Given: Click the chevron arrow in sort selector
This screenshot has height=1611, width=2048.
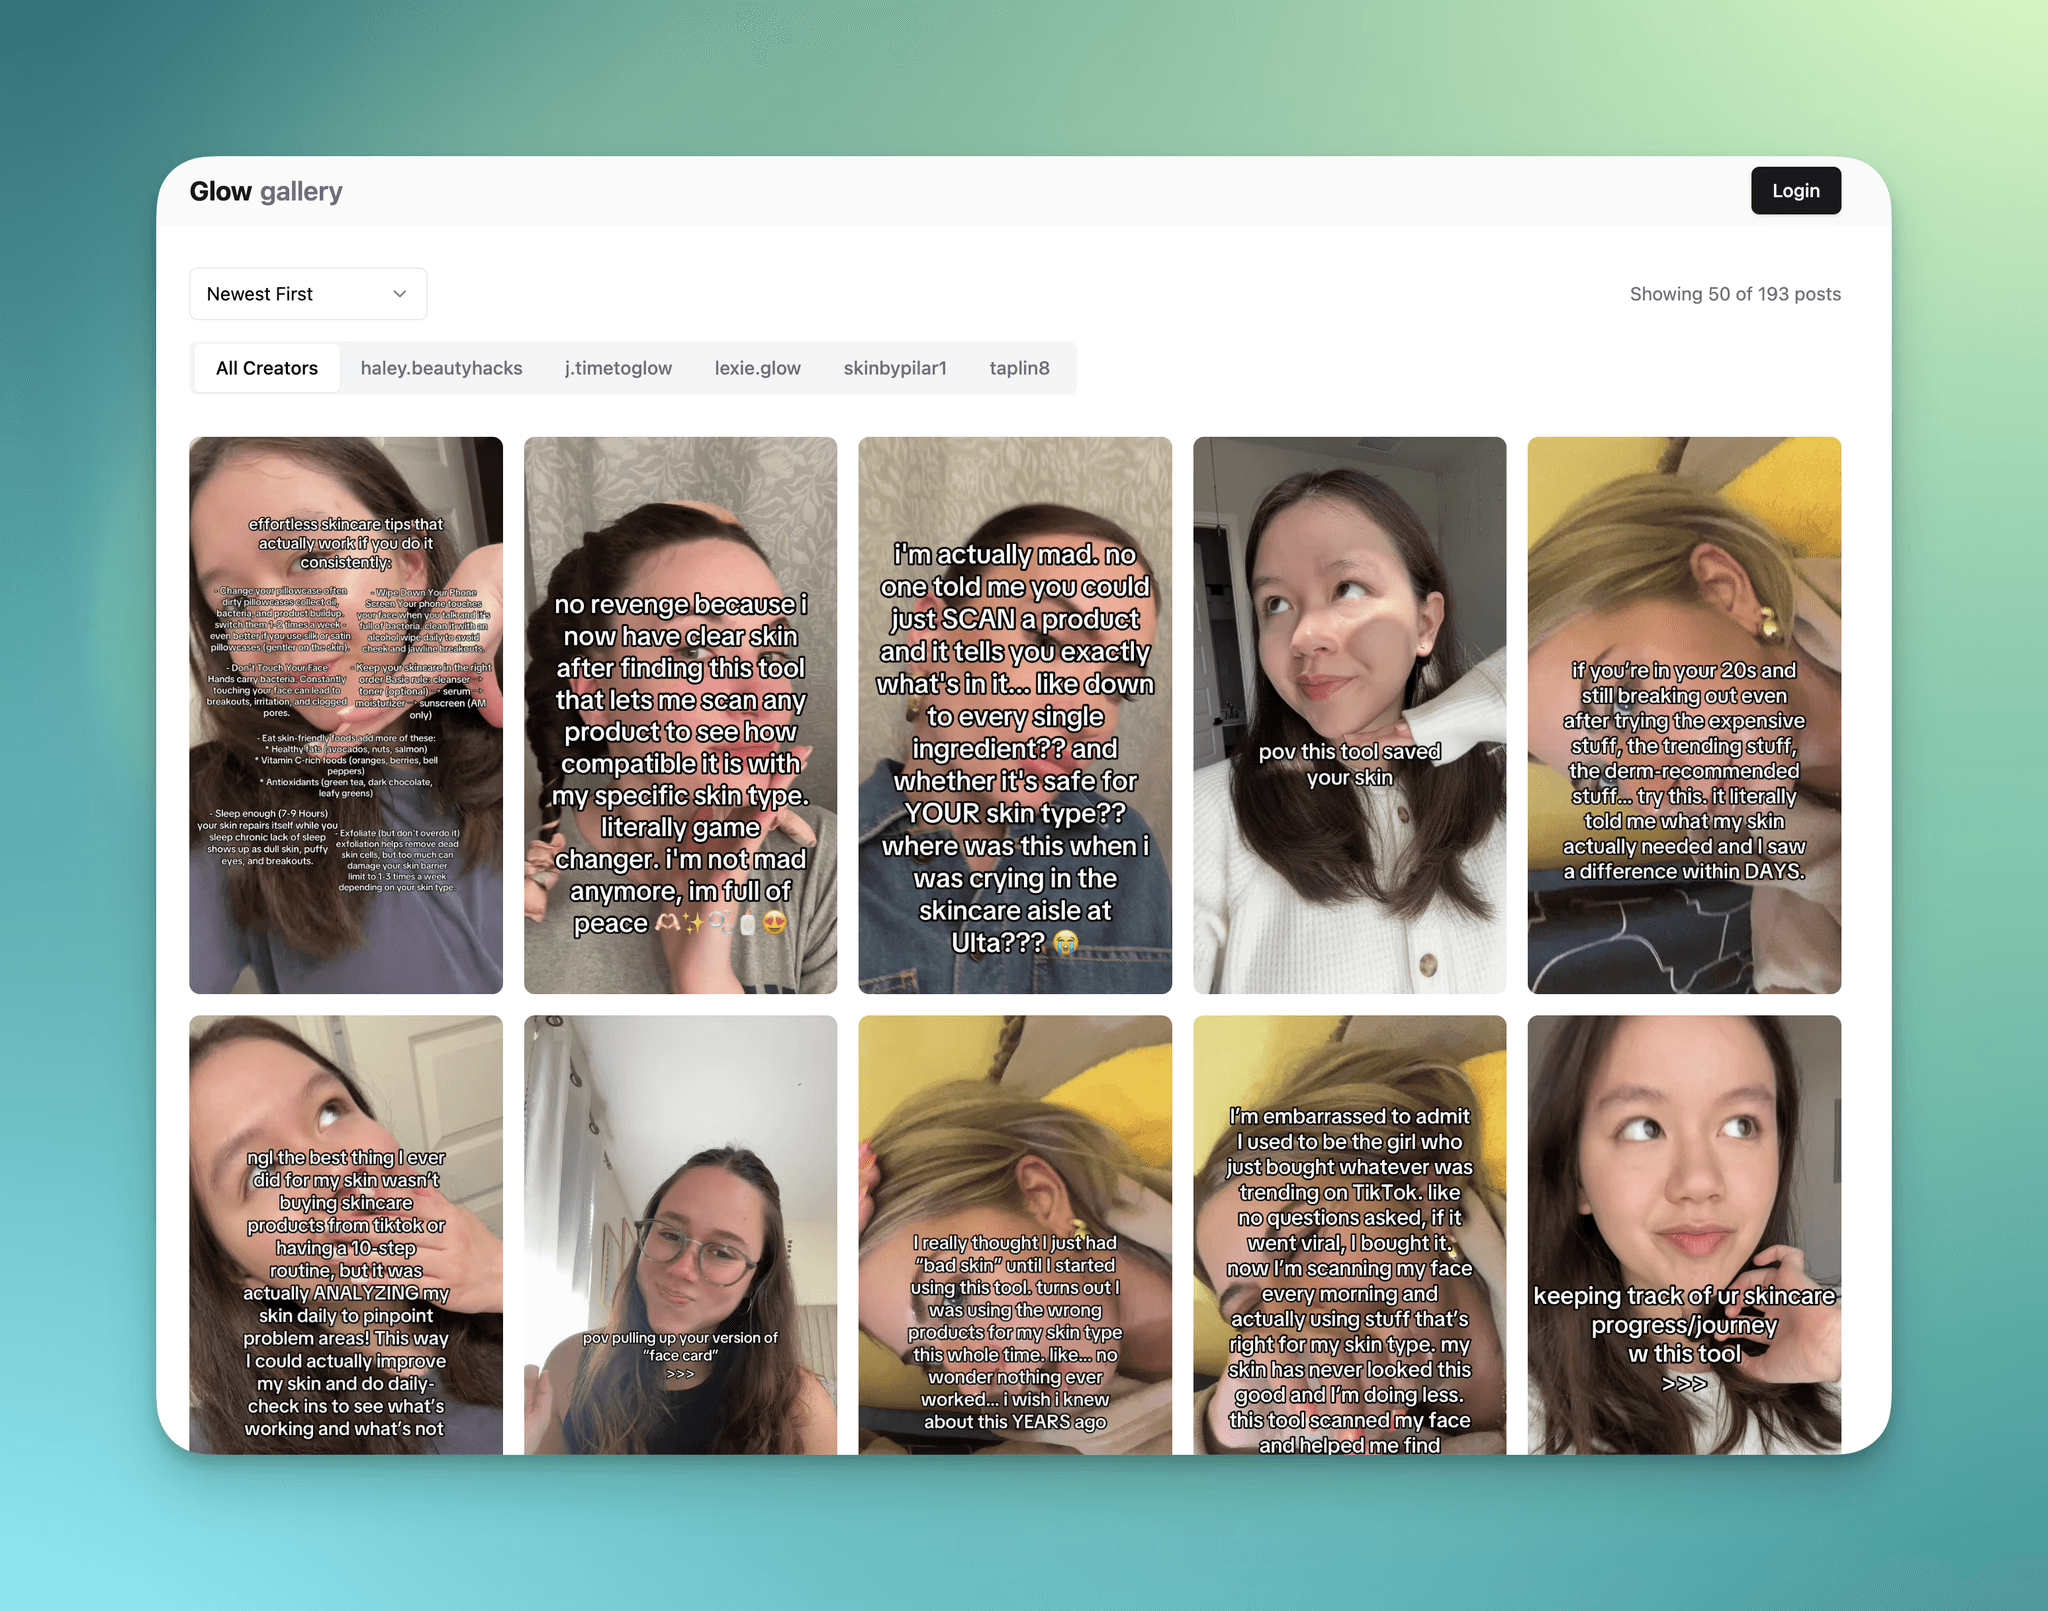Looking at the screenshot, I should pyautogui.click(x=400, y=294).
